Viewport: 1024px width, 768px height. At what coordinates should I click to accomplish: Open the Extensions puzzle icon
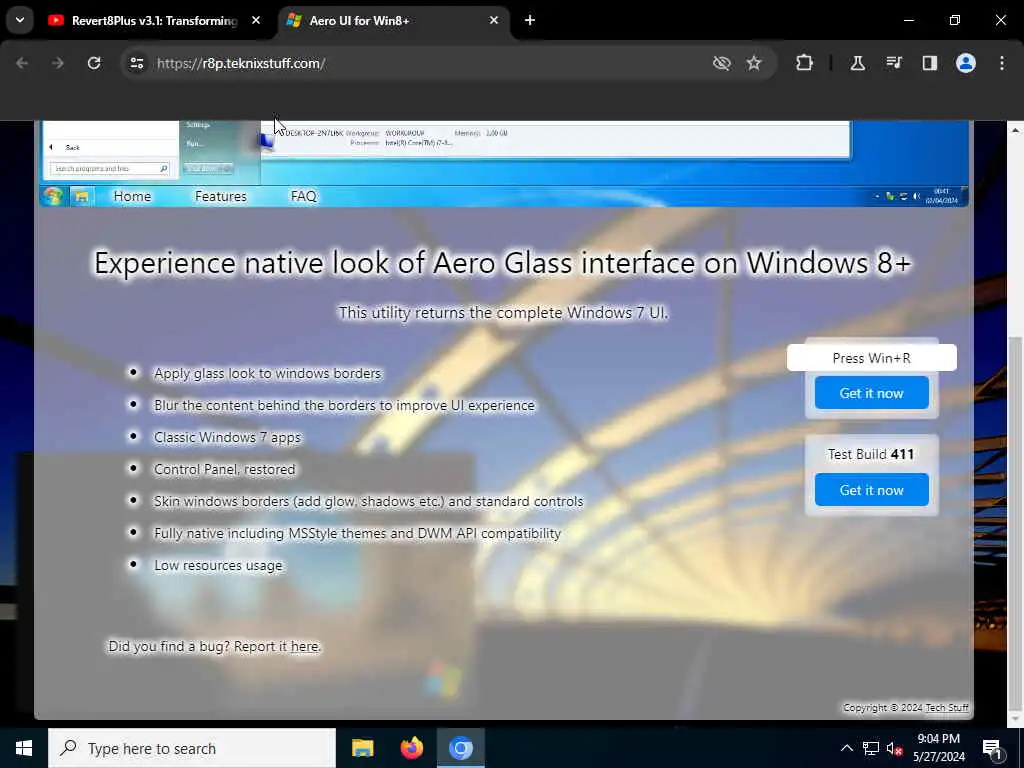(805, 63)
